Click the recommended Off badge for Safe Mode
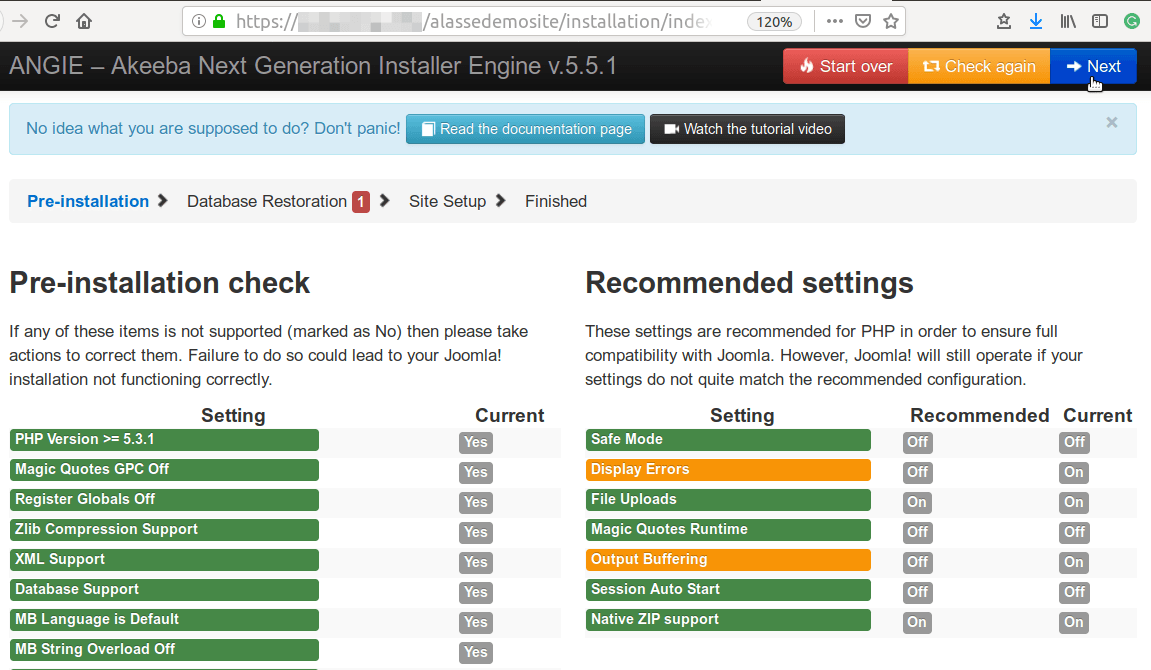Viewport: 1151px width, 670px height. (x=918, y=443)
